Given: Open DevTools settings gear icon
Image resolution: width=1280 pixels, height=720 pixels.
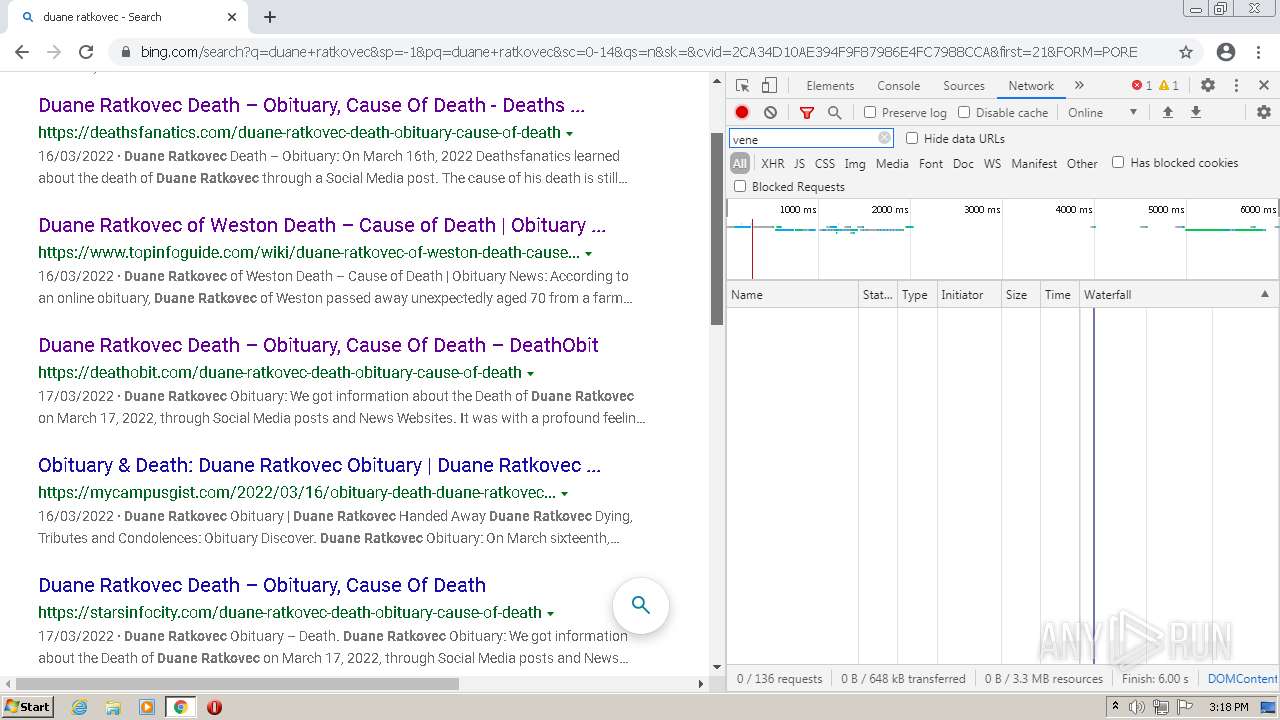Looking at the screenshot, I should point(1208,86).
